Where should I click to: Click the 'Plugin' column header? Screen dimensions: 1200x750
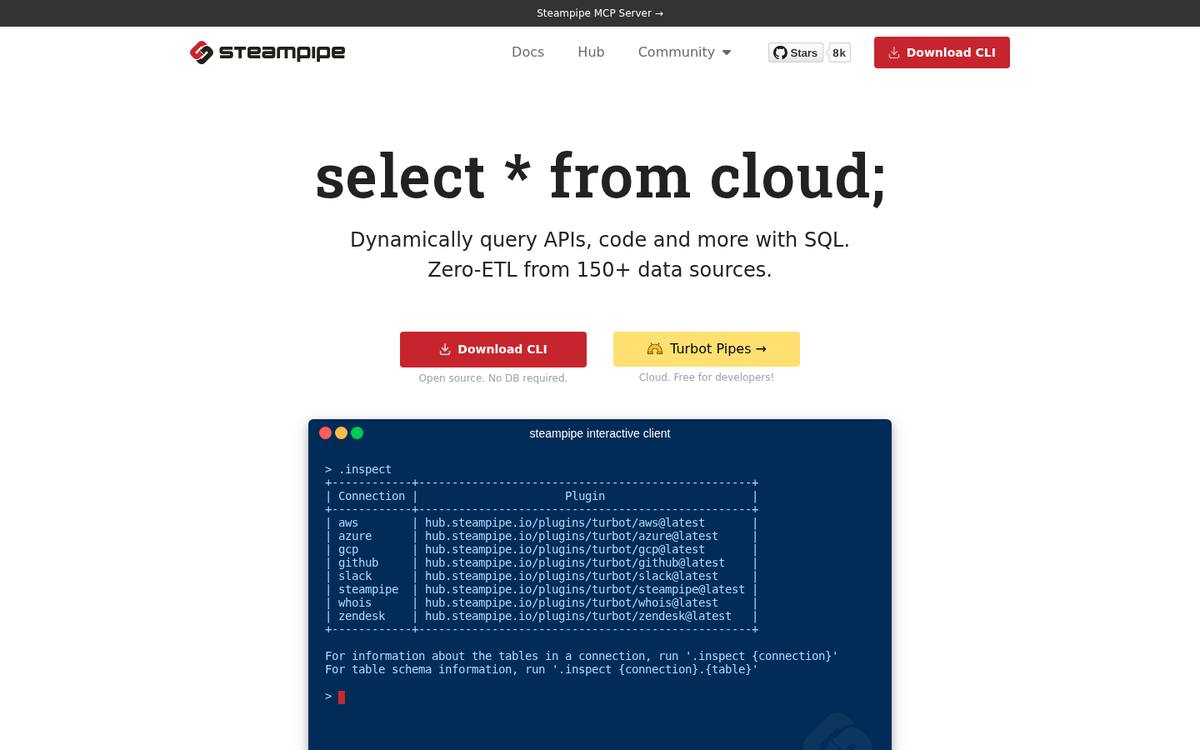(585, 496)
